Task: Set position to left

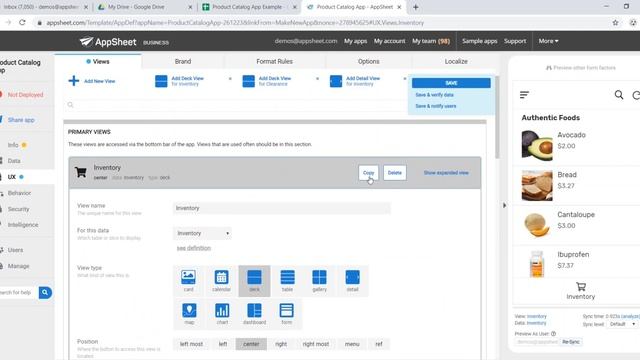Action: pos(222,344)
